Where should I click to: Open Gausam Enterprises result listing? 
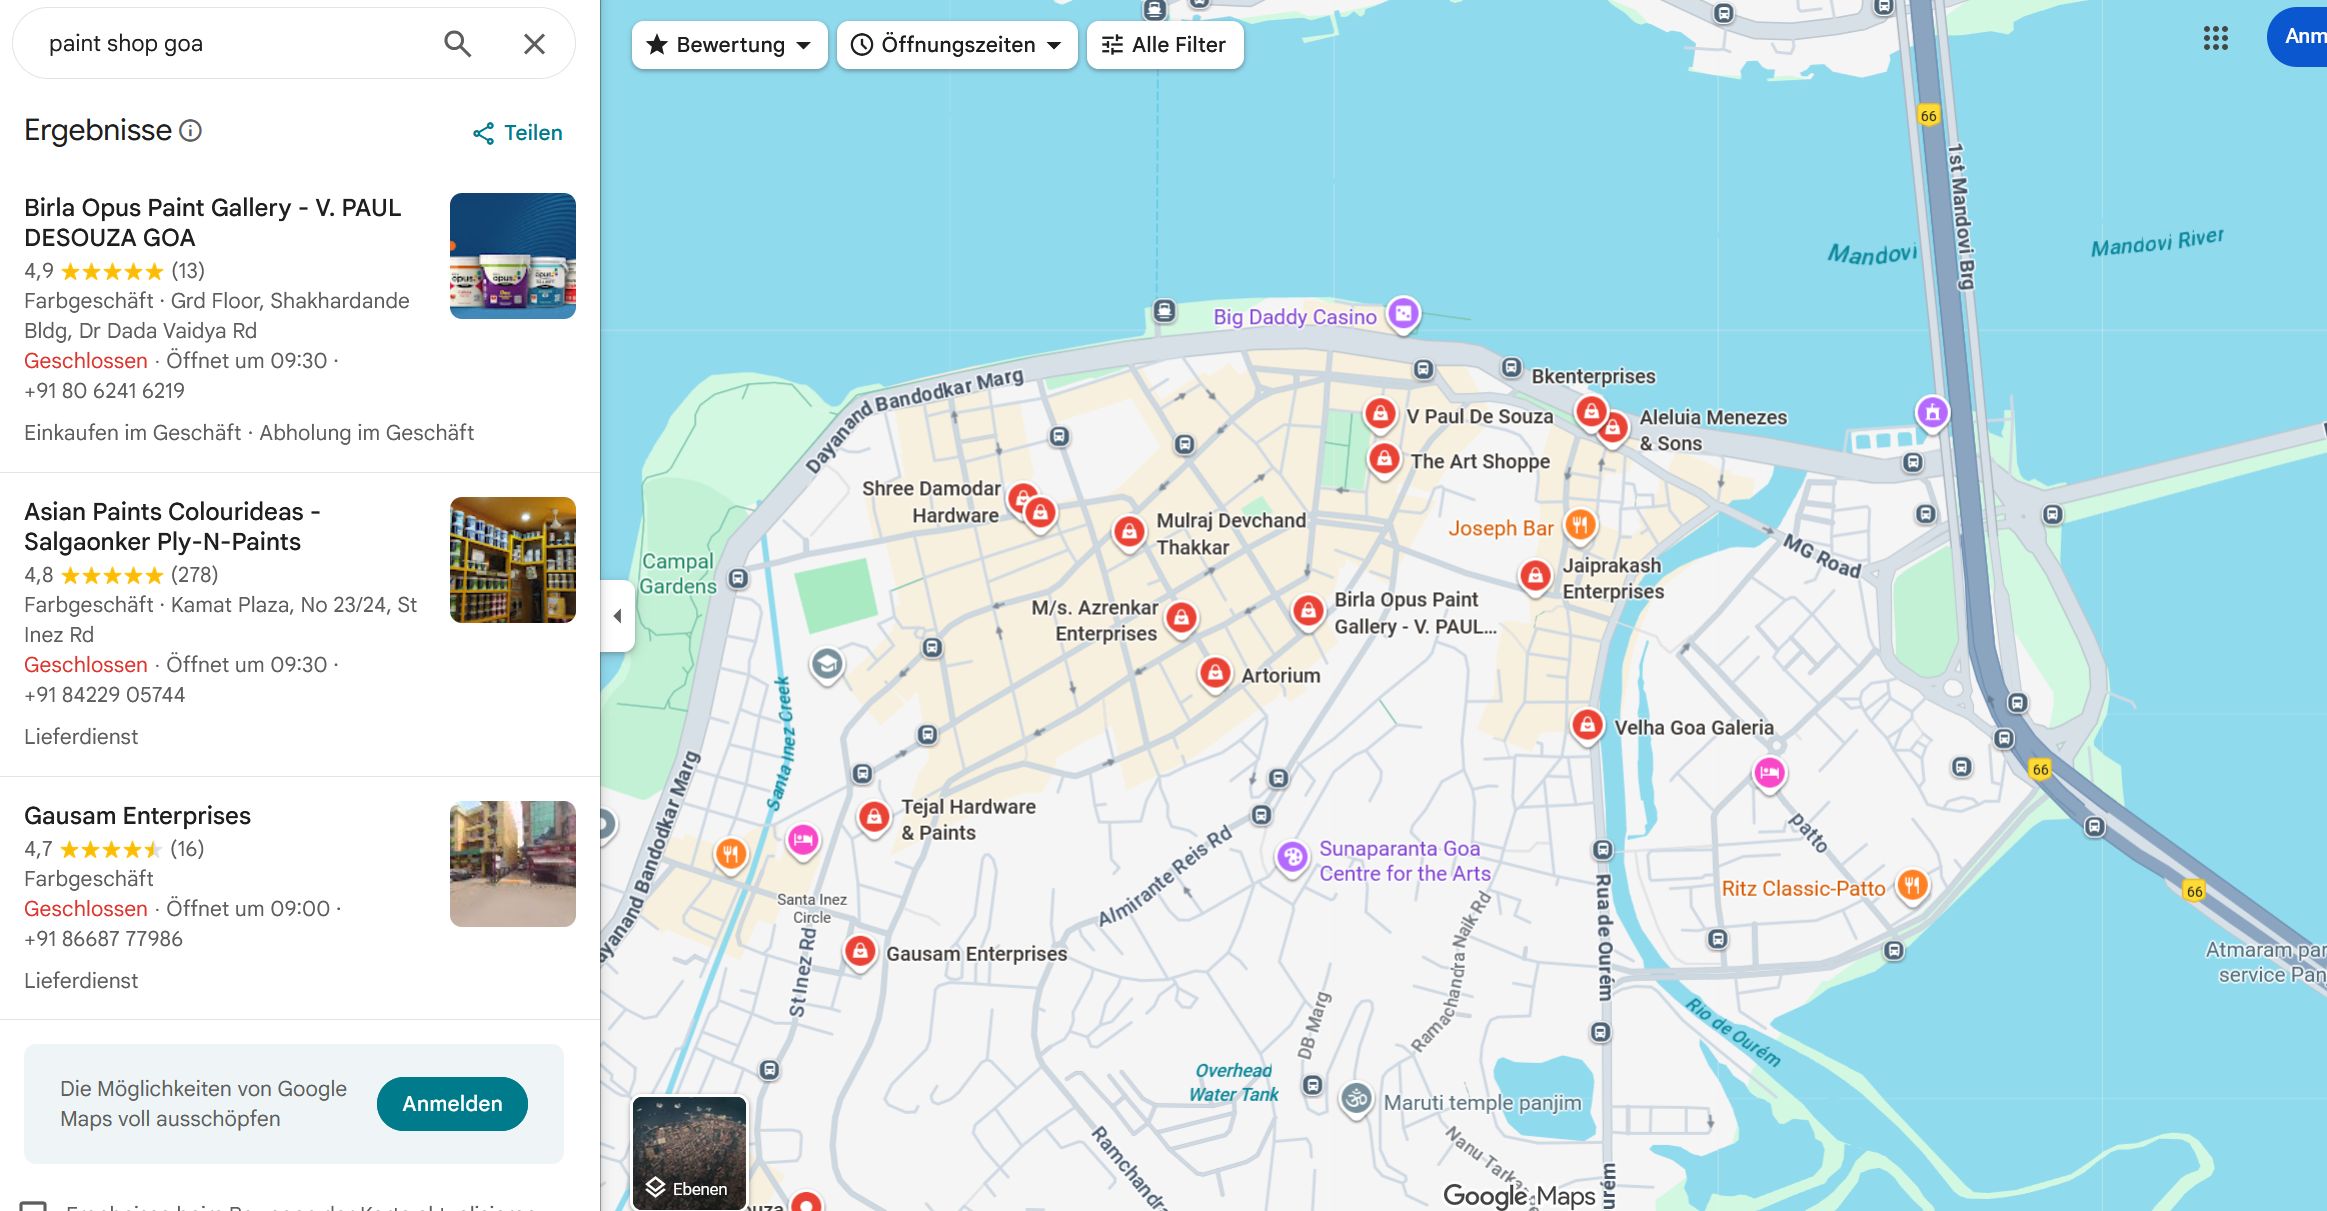pyautogui.click(x=137, y=816)
